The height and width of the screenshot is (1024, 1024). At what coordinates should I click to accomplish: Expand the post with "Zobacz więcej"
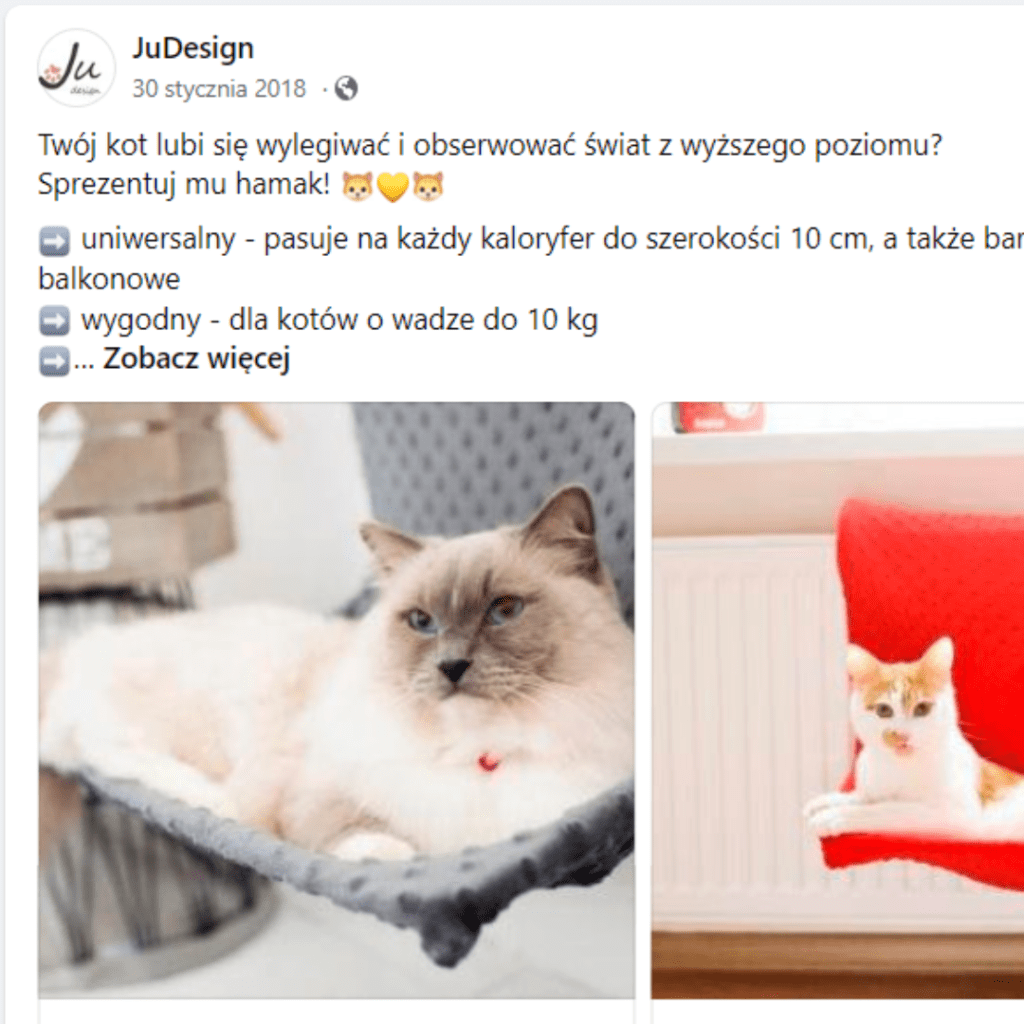(196, 359)
